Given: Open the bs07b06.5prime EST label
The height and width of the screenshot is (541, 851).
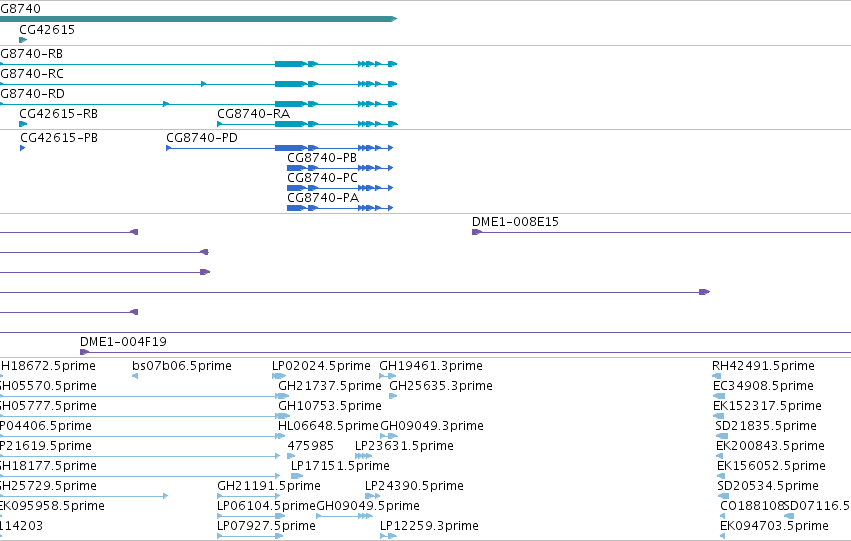Looking at the screenshot, I should 182,366.
